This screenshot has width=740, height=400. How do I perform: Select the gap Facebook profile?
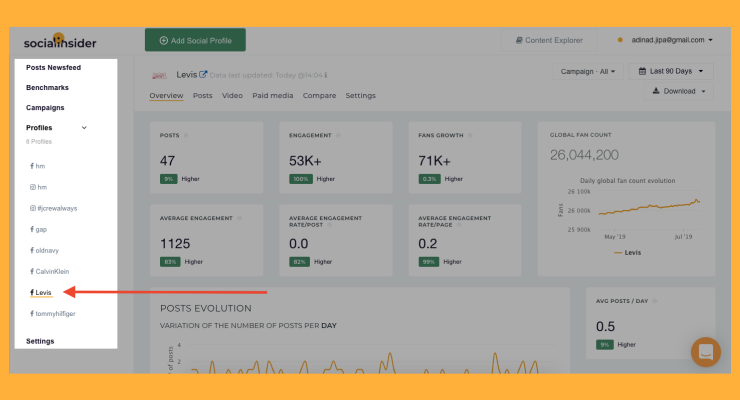[x=39, y=229]
